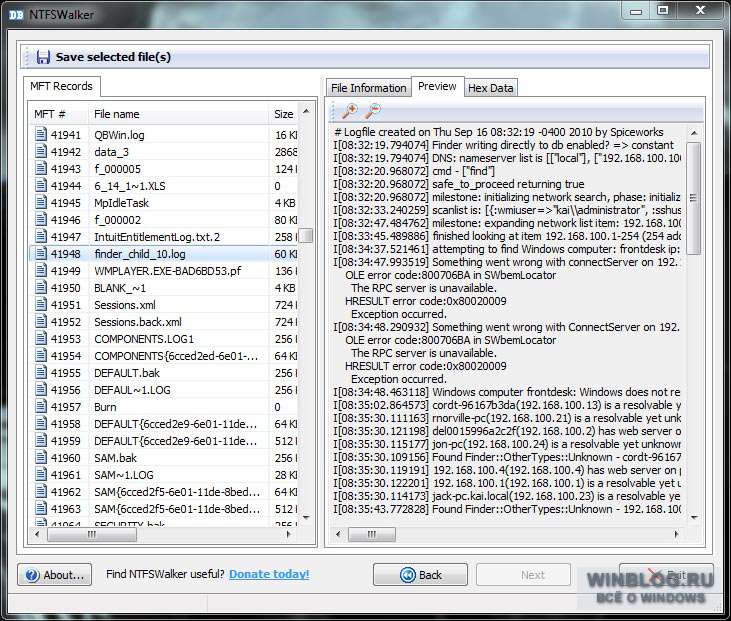Click file list scroll up arrow
Screen dimensions: 731x621
click(x=306, y=111)
